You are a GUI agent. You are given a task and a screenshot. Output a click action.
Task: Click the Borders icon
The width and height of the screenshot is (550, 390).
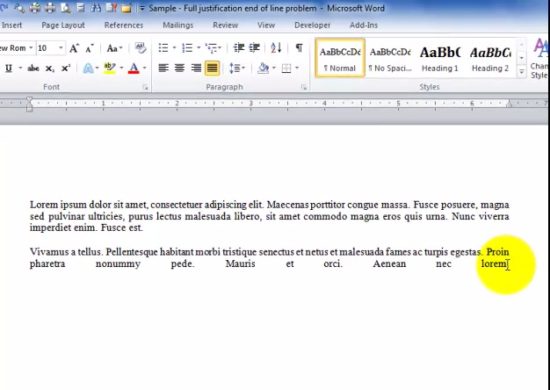coord(286,68)
